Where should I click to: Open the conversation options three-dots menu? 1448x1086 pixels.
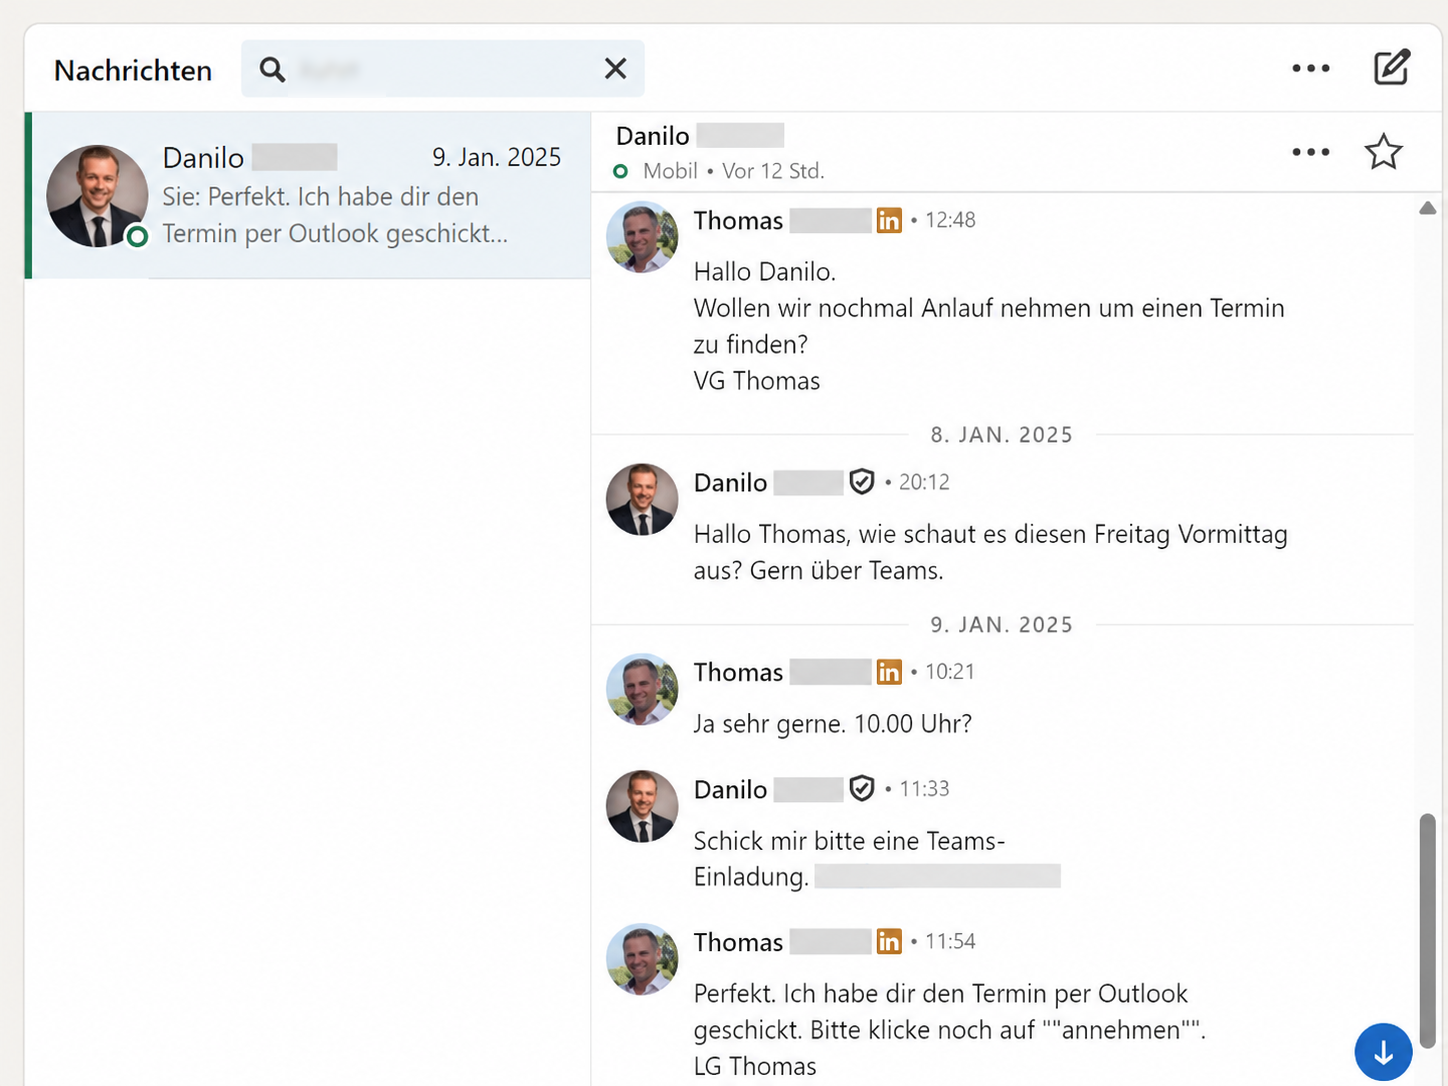(x=1310, y=152)
